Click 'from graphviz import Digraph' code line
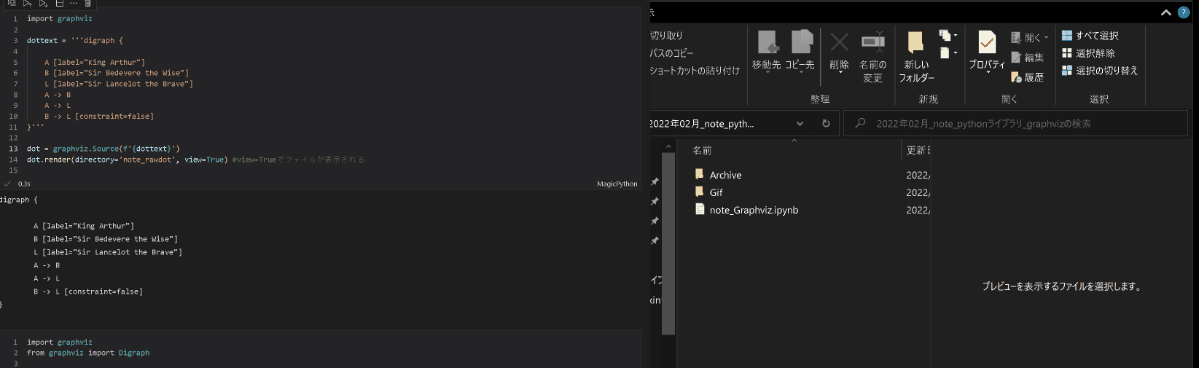Screen dimensions: 1199x368 tap(88, 353)
